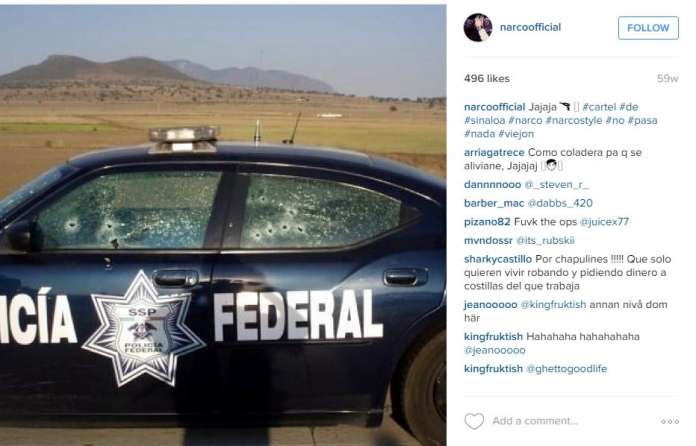Open the #sinaloa hashtag link
Screen dimensions: 696x446
click(x=484, y=120)
